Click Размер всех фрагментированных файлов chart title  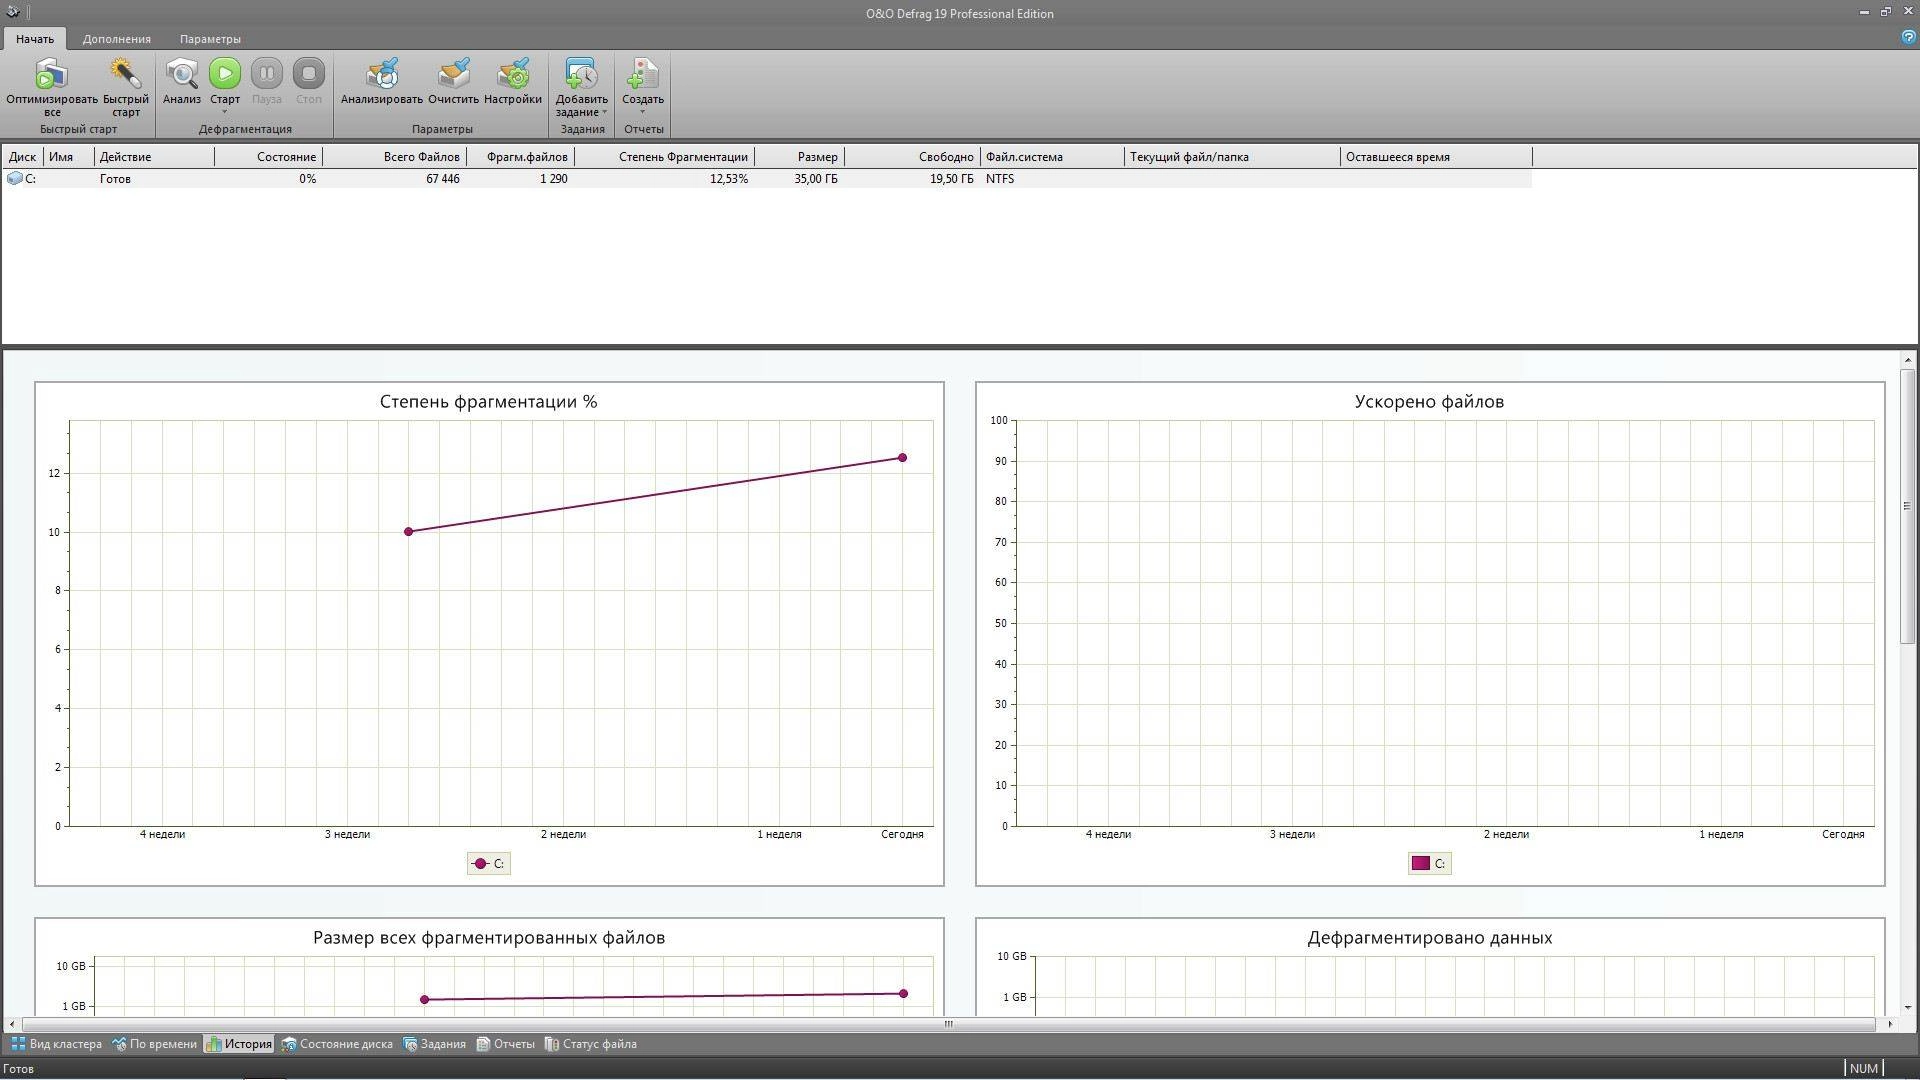pos(489,938)
